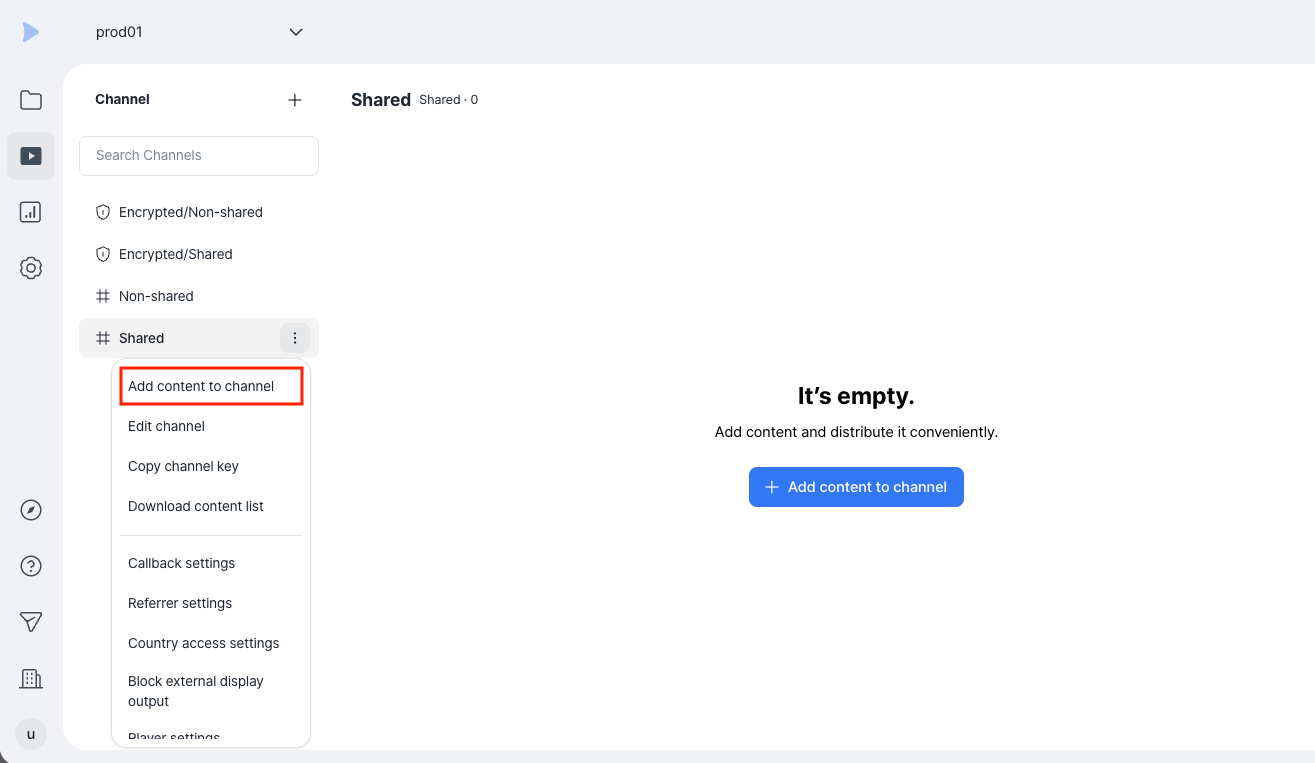Open settings gear in sidebar

31,268
